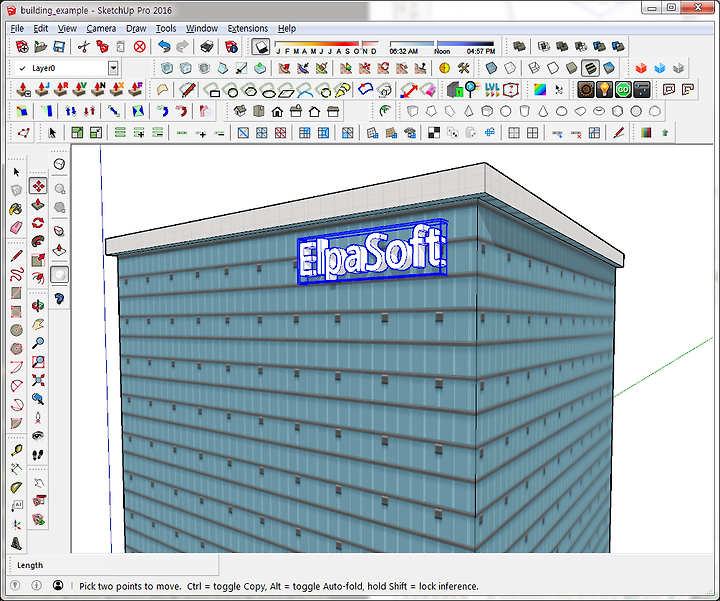Click the Print icon
This screenshot has height=601, width=720.
(x=207, y=47)
